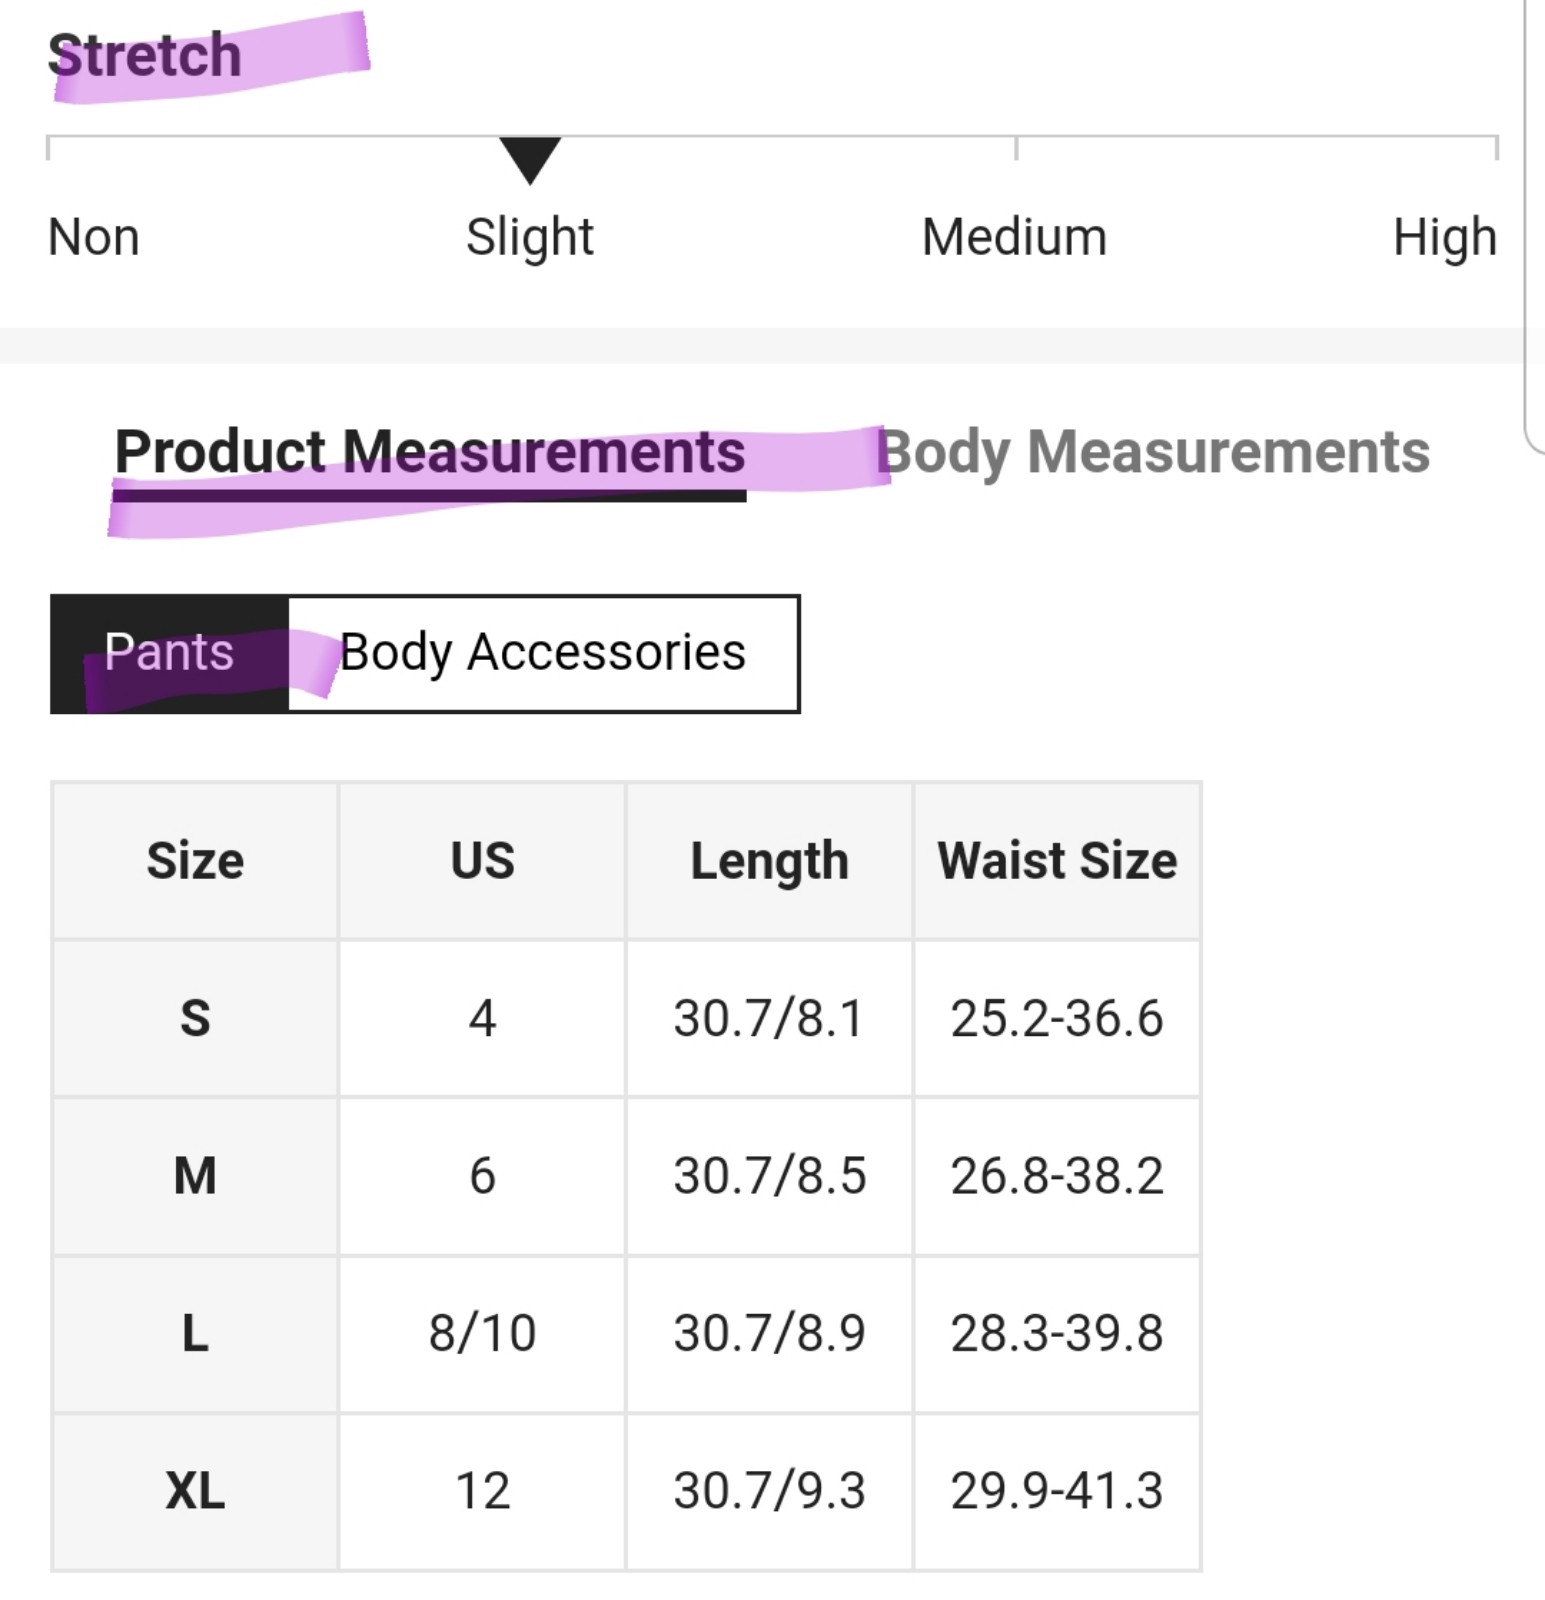Image resolution: width=1545 pixels, height=1600 pixels.
Task: Click the Size column header
Action: (195, 861)
